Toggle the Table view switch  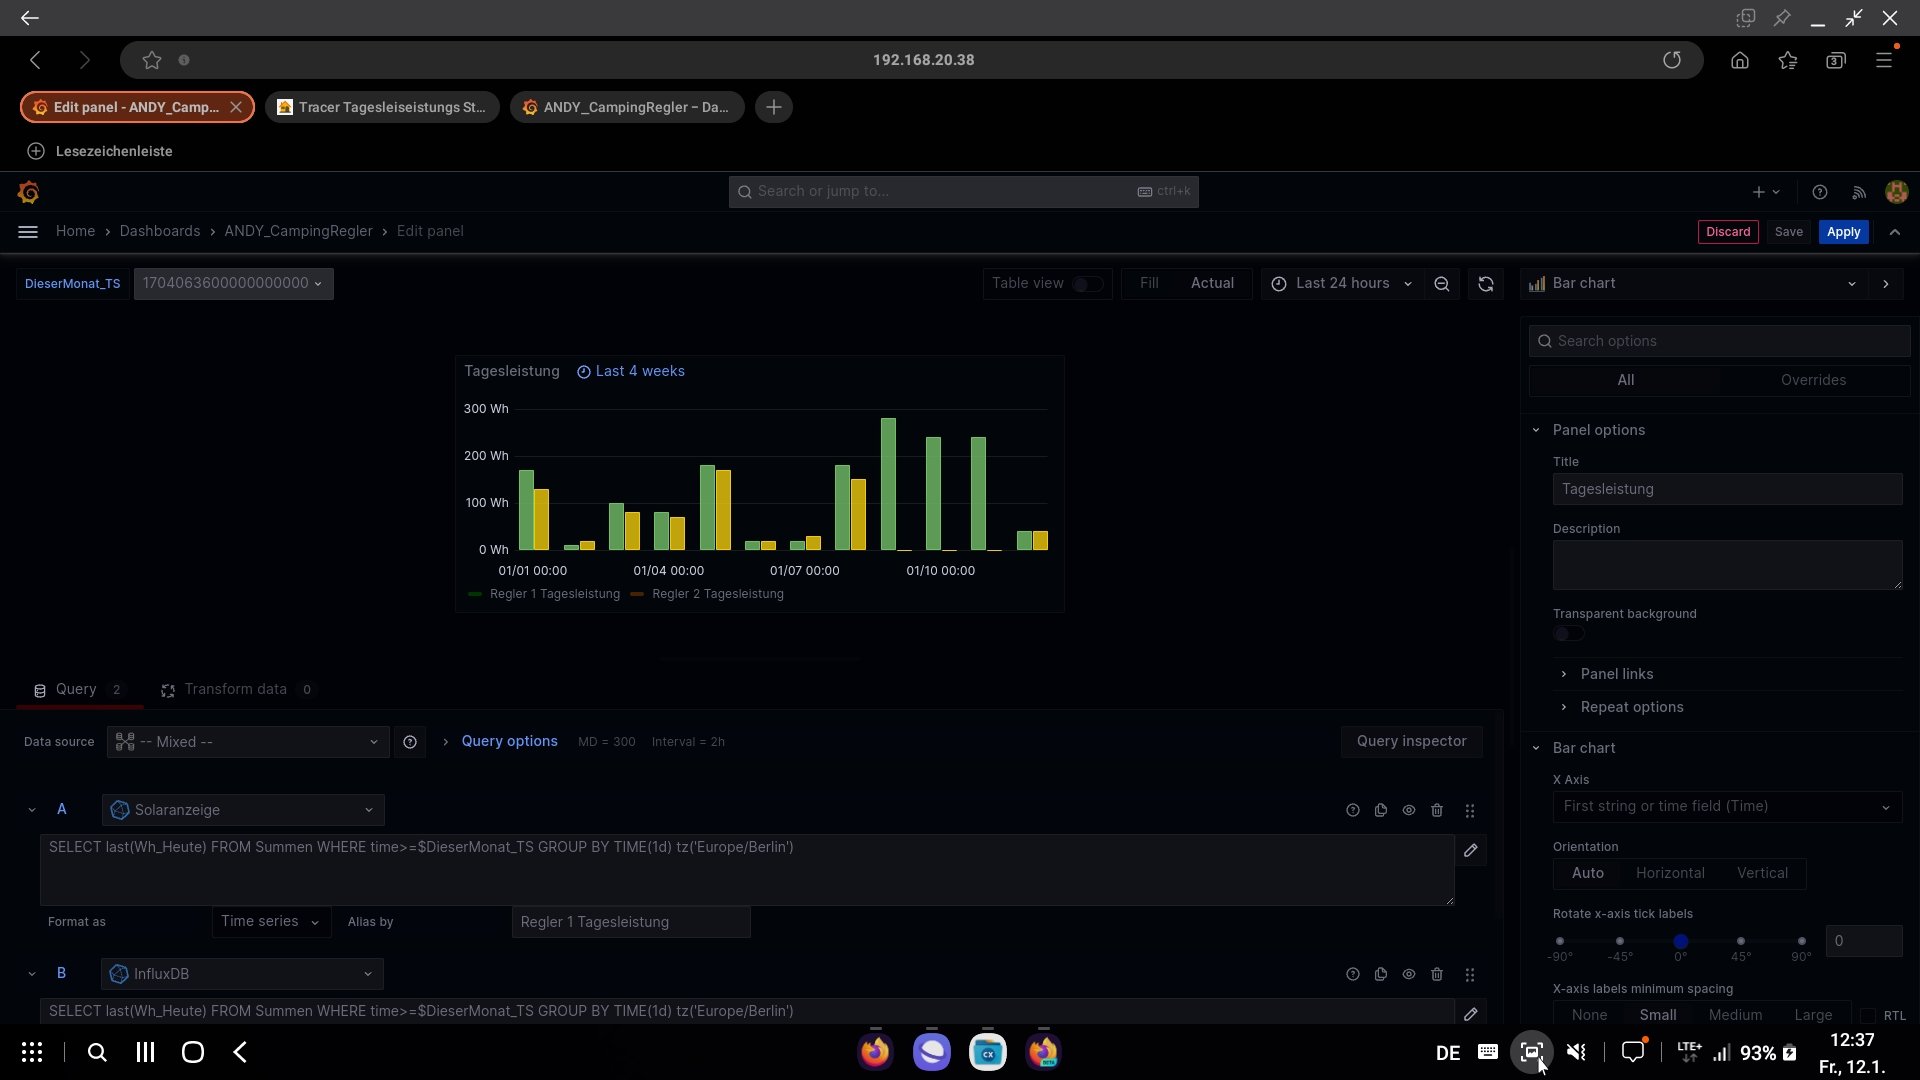click(x=1087, y=284)
